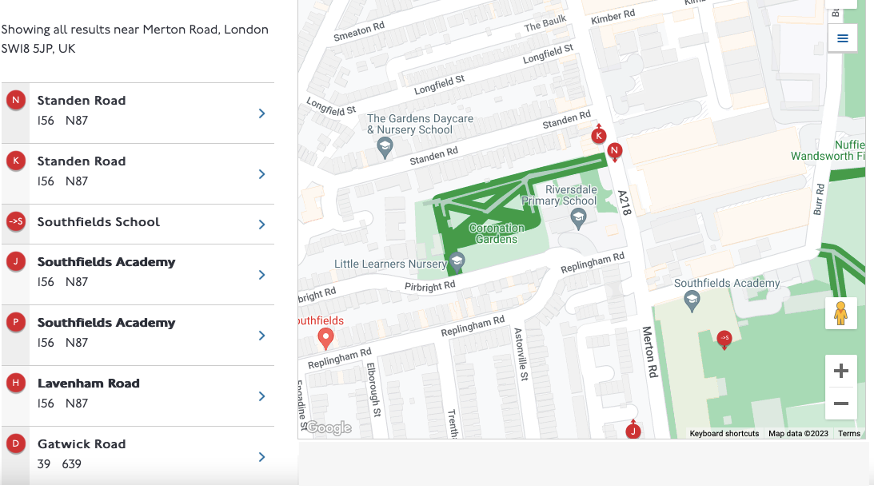Select Standen Road stop K in the list
The image size is (874, 486).
[x=82, y=161]
